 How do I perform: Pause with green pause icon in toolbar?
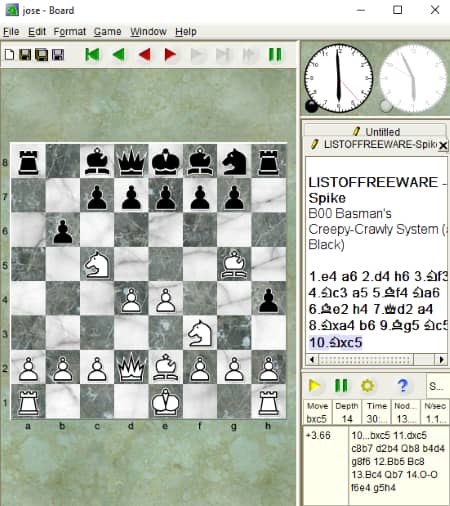(275, 54)
